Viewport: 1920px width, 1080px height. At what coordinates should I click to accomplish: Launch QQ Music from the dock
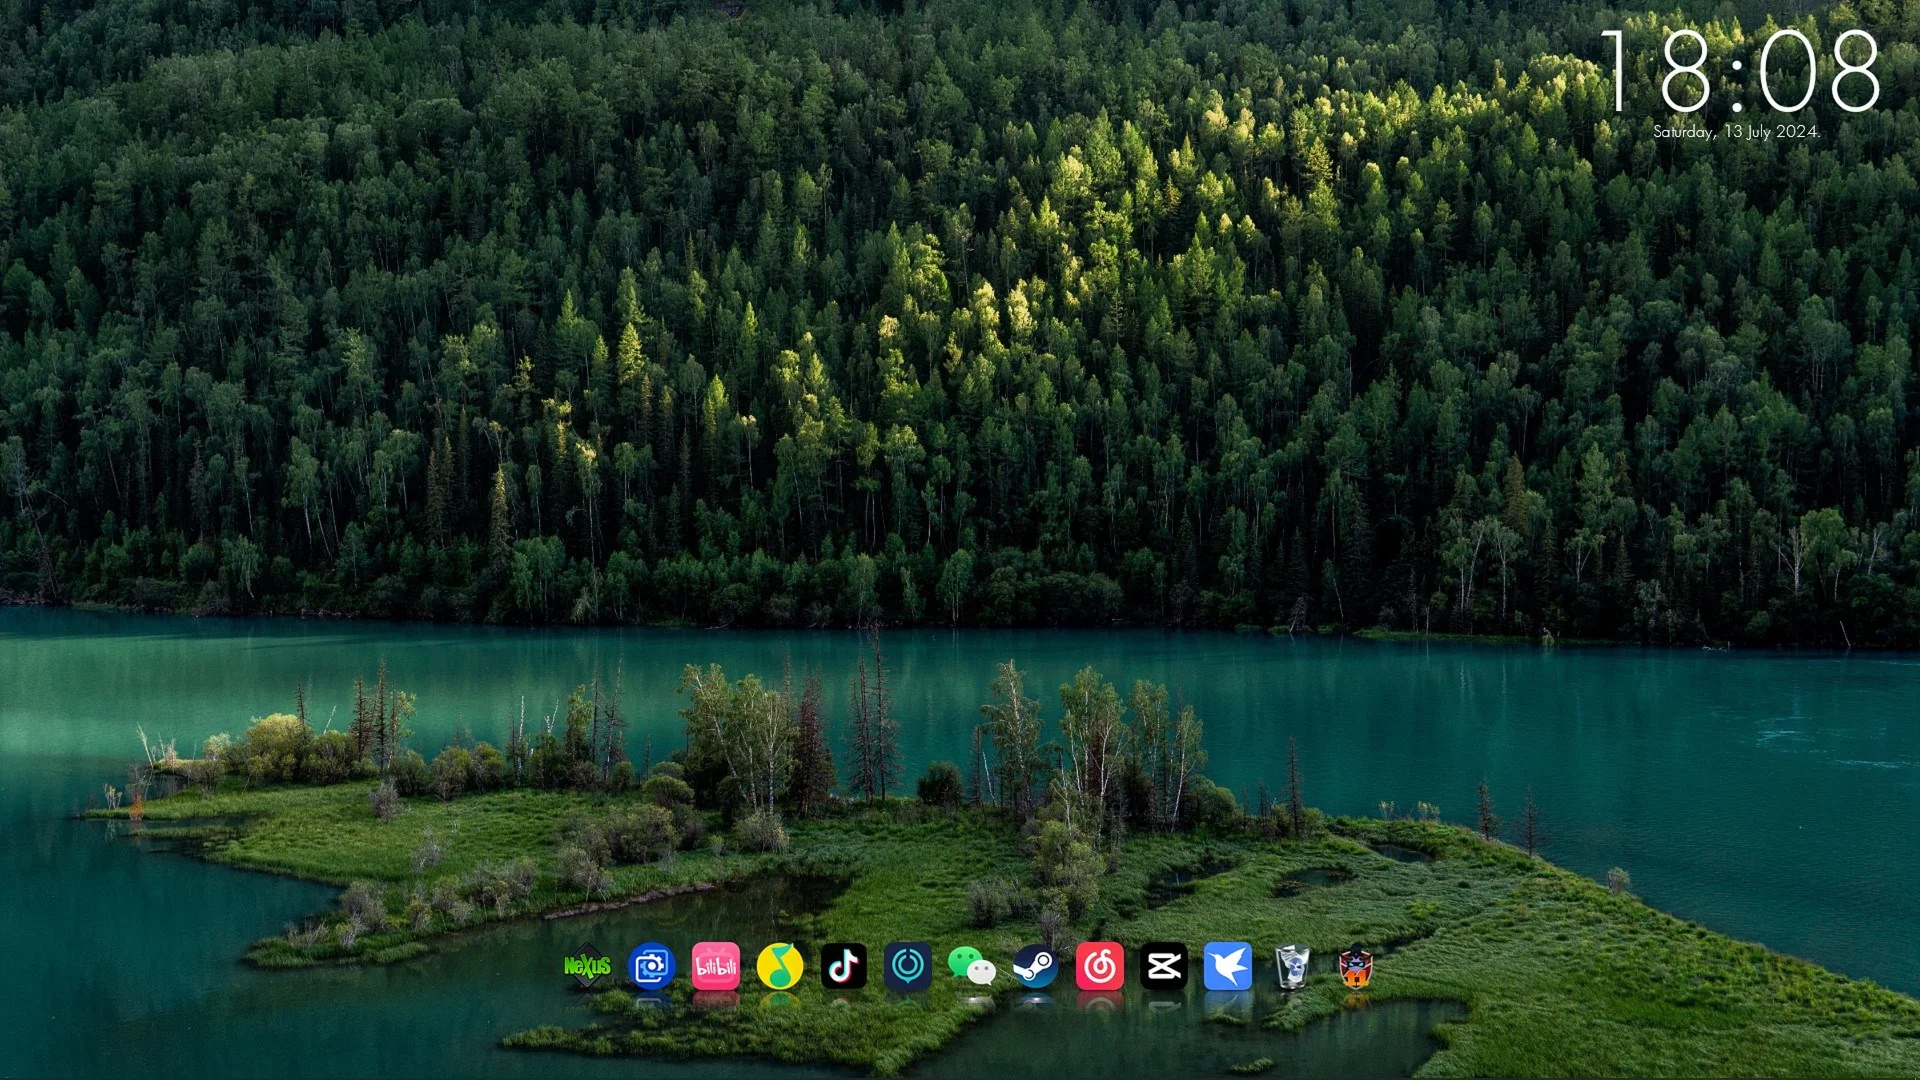780,966
